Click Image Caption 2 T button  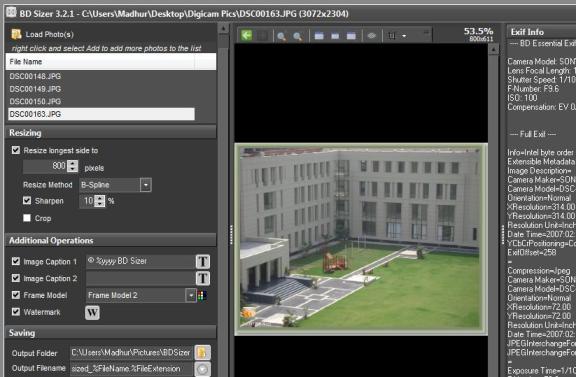click(x=202, y=279)
